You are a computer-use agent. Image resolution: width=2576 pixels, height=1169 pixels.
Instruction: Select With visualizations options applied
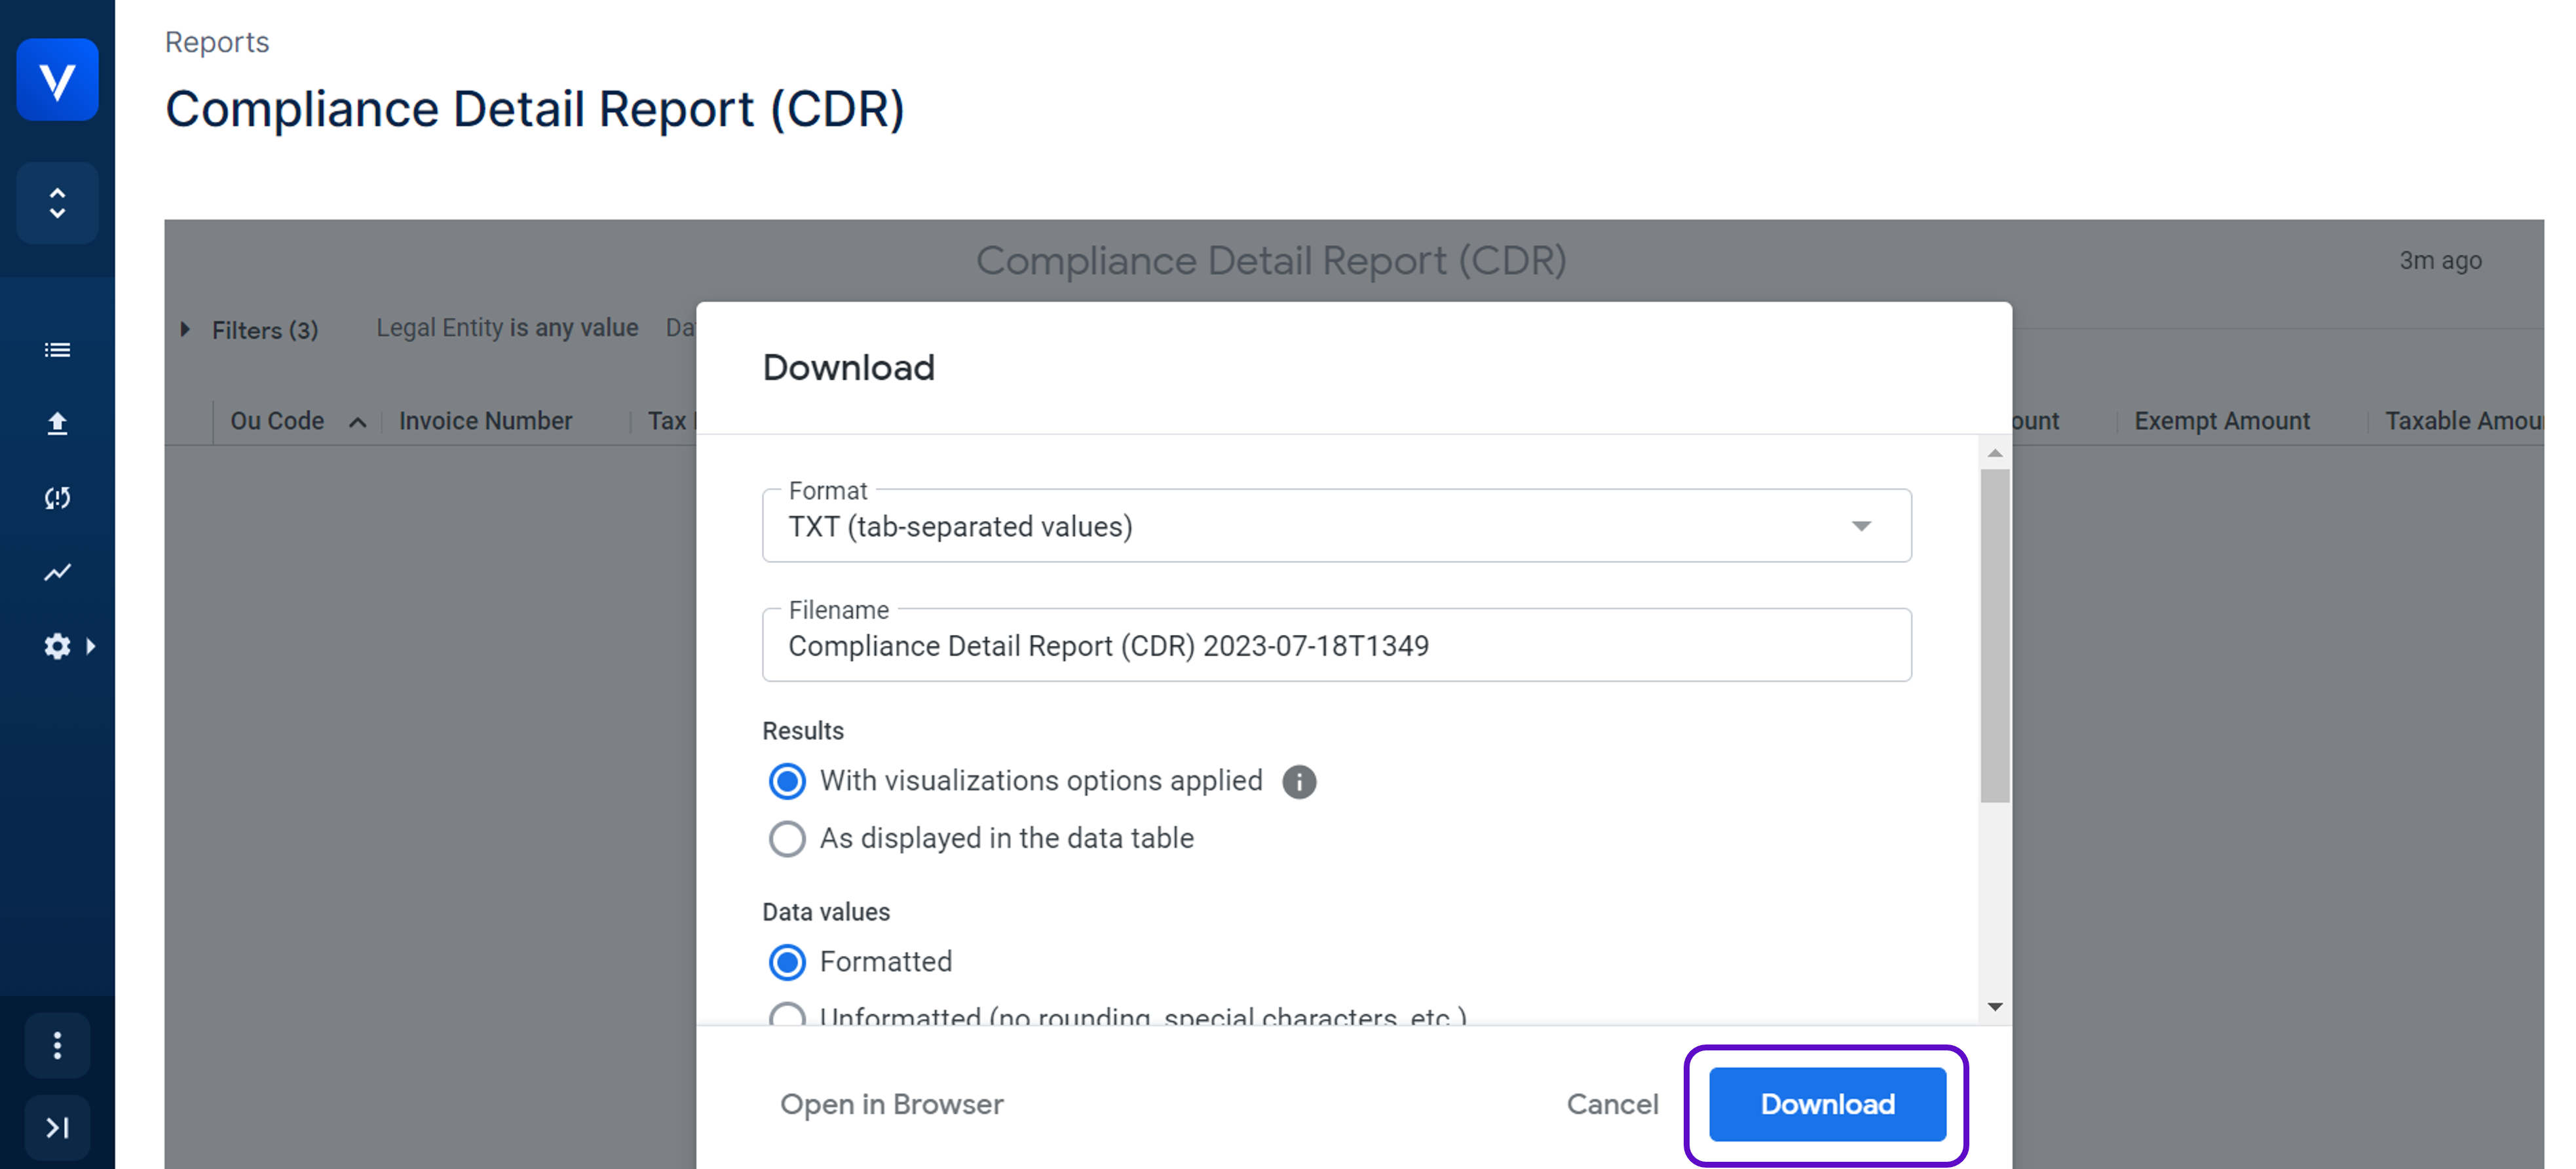787,781
